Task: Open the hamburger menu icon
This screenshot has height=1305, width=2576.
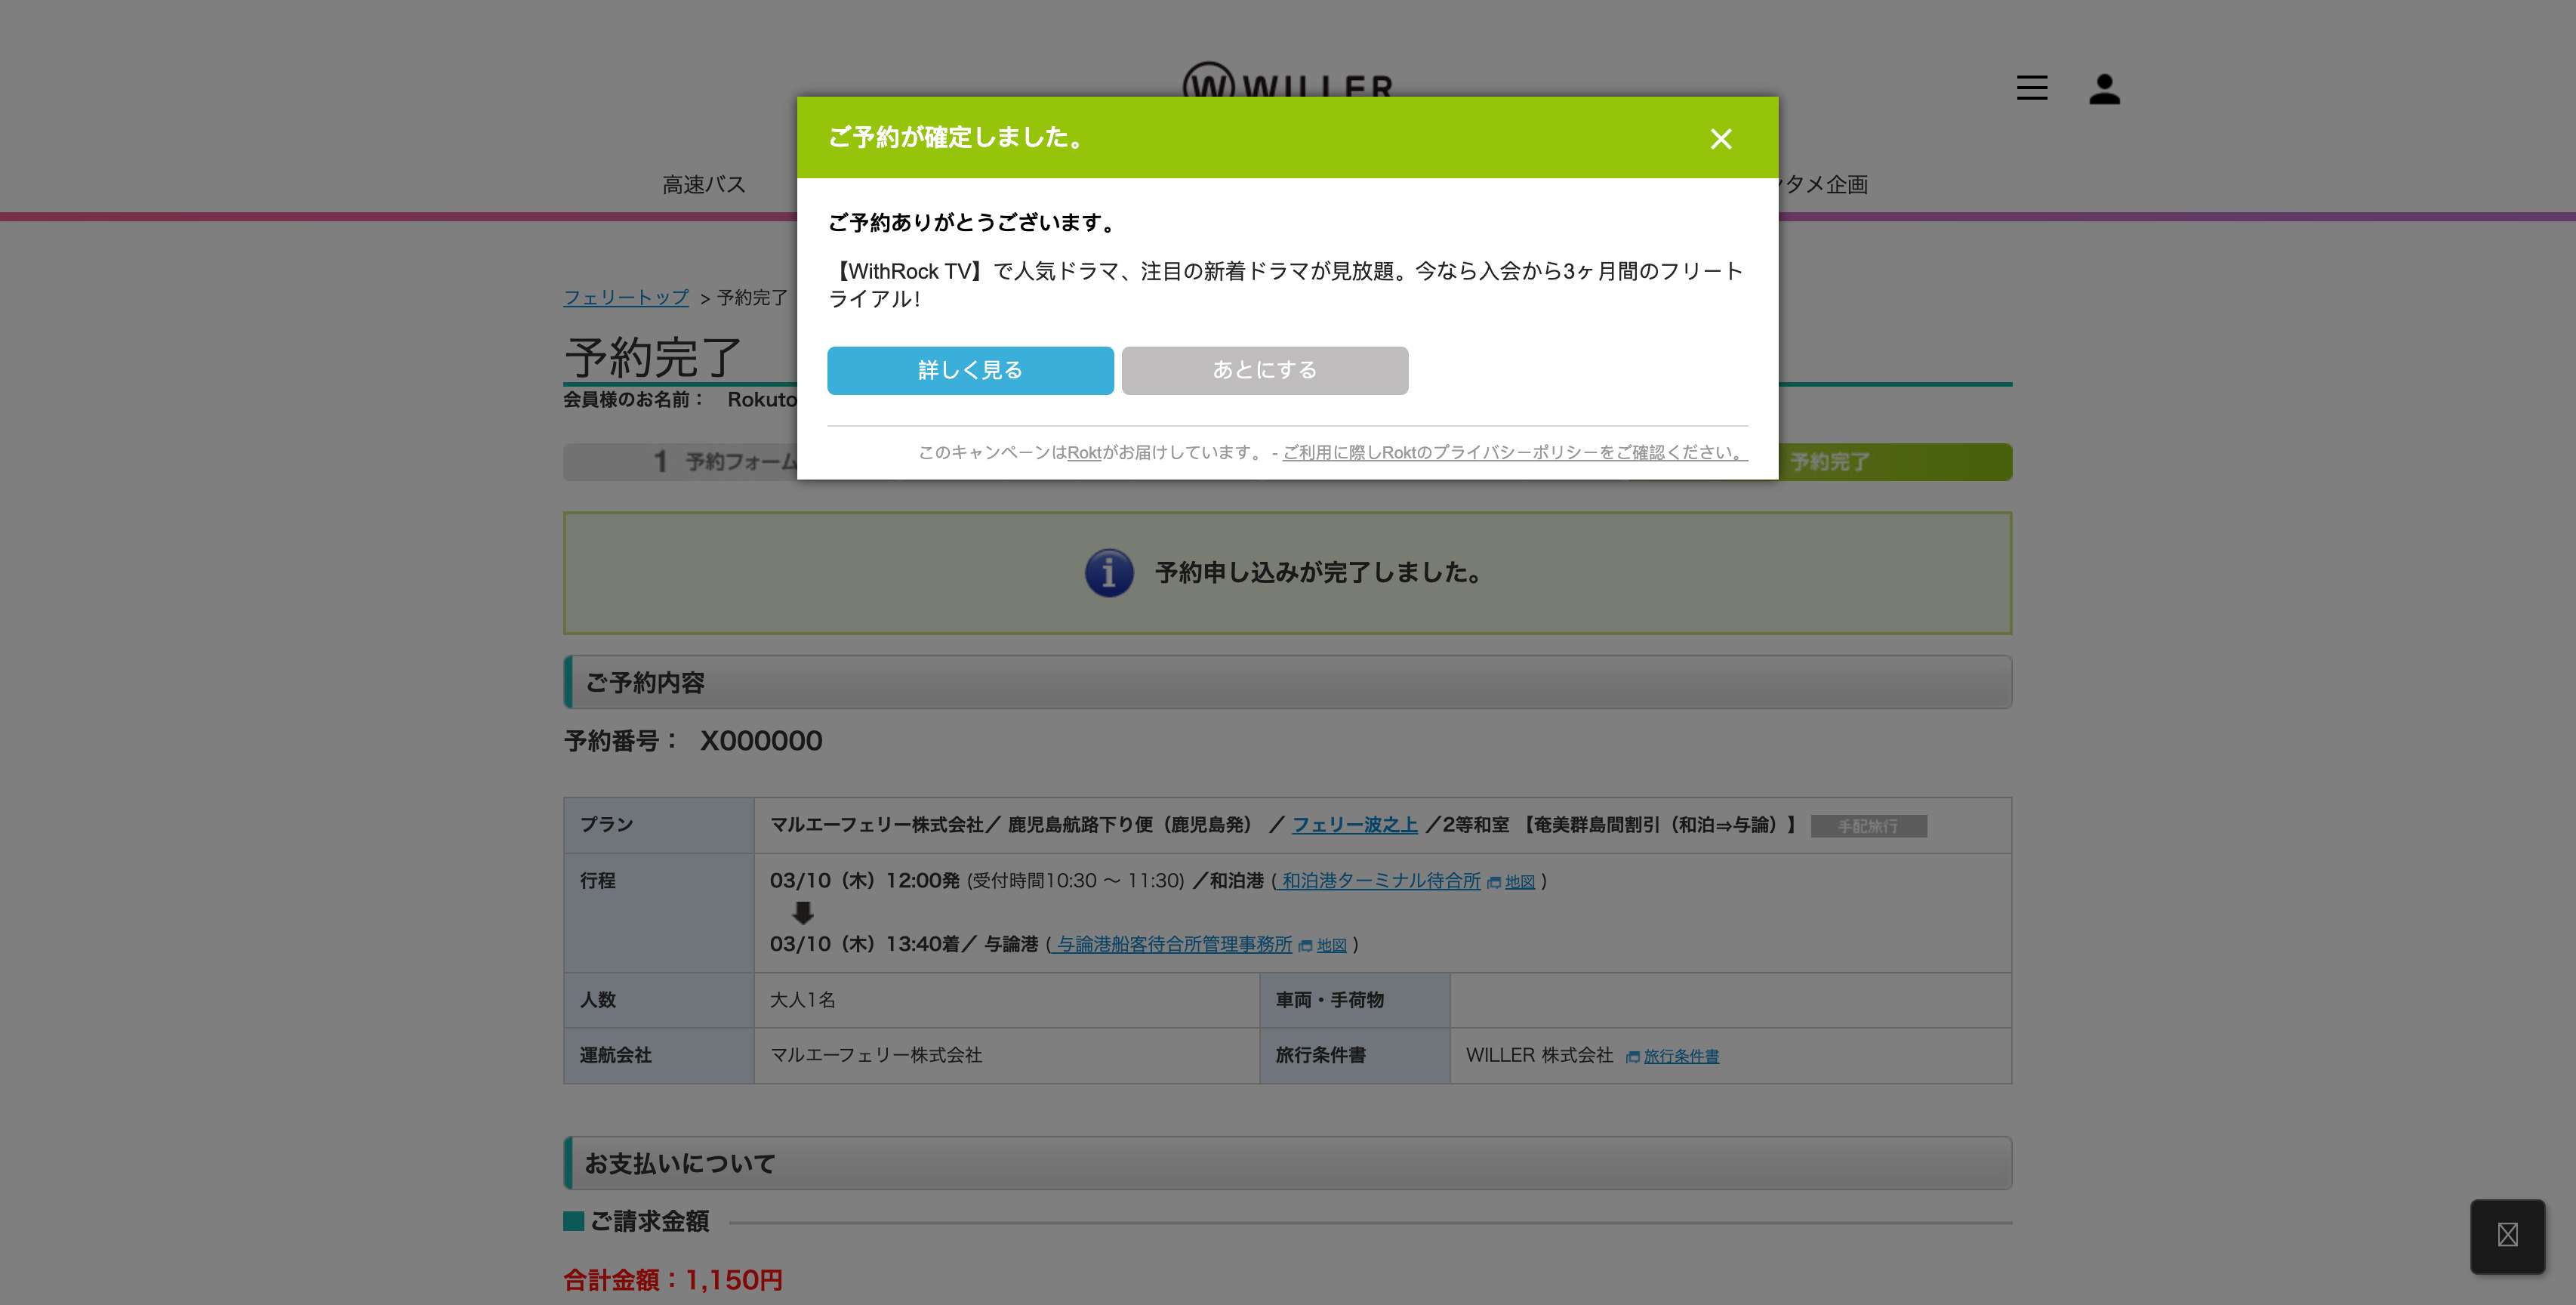Action: (x=2032, y=88)
